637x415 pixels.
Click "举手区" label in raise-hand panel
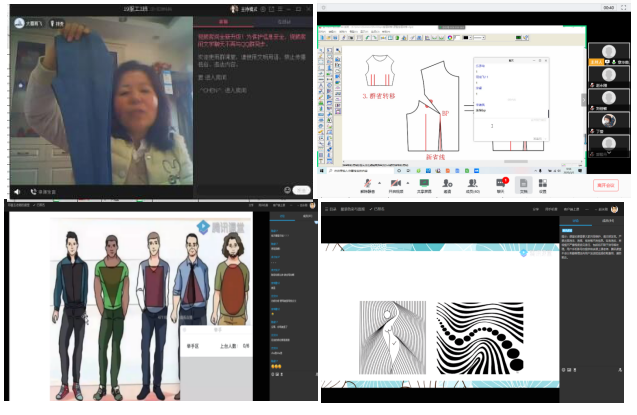pyautogui.click(x=193, y=346)
